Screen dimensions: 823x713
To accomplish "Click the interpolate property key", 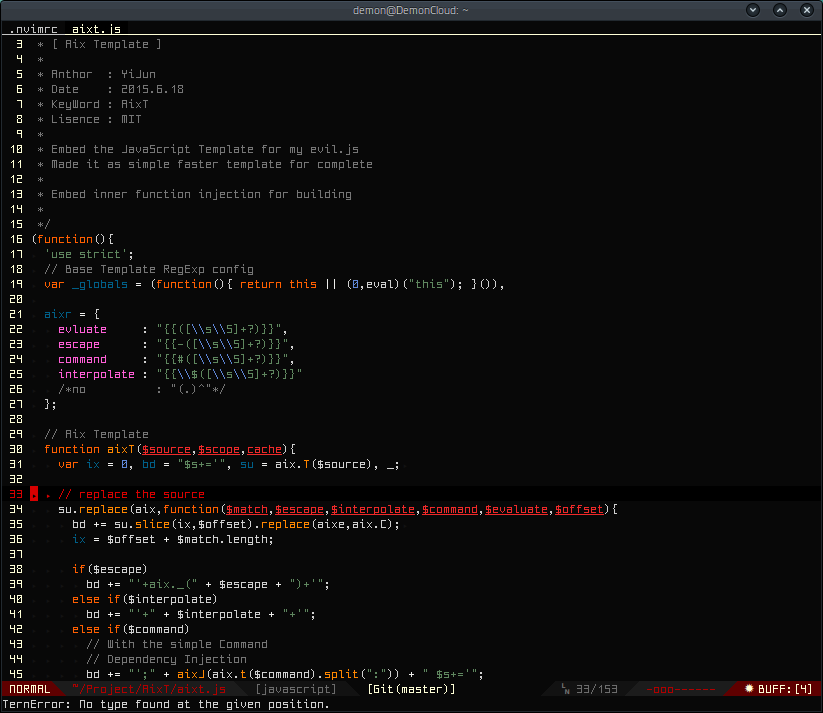I will point(97,374).
